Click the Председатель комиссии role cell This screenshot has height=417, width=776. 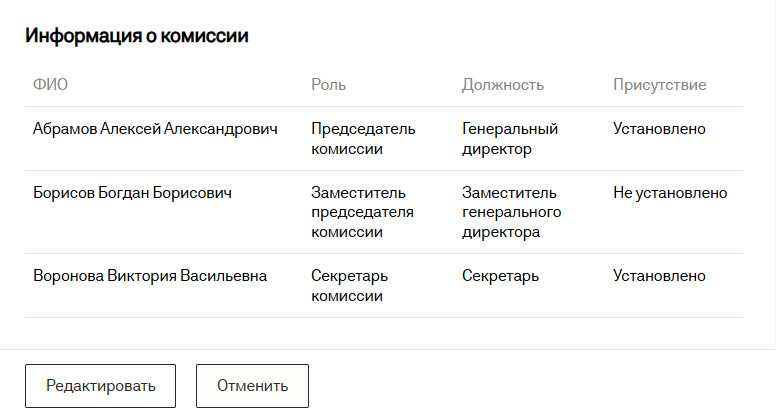coord(363,139)
